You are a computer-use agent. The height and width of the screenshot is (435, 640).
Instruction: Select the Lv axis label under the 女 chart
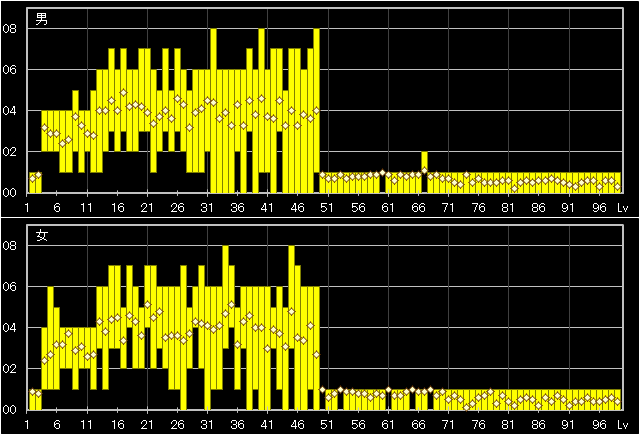tap(622, 425)
